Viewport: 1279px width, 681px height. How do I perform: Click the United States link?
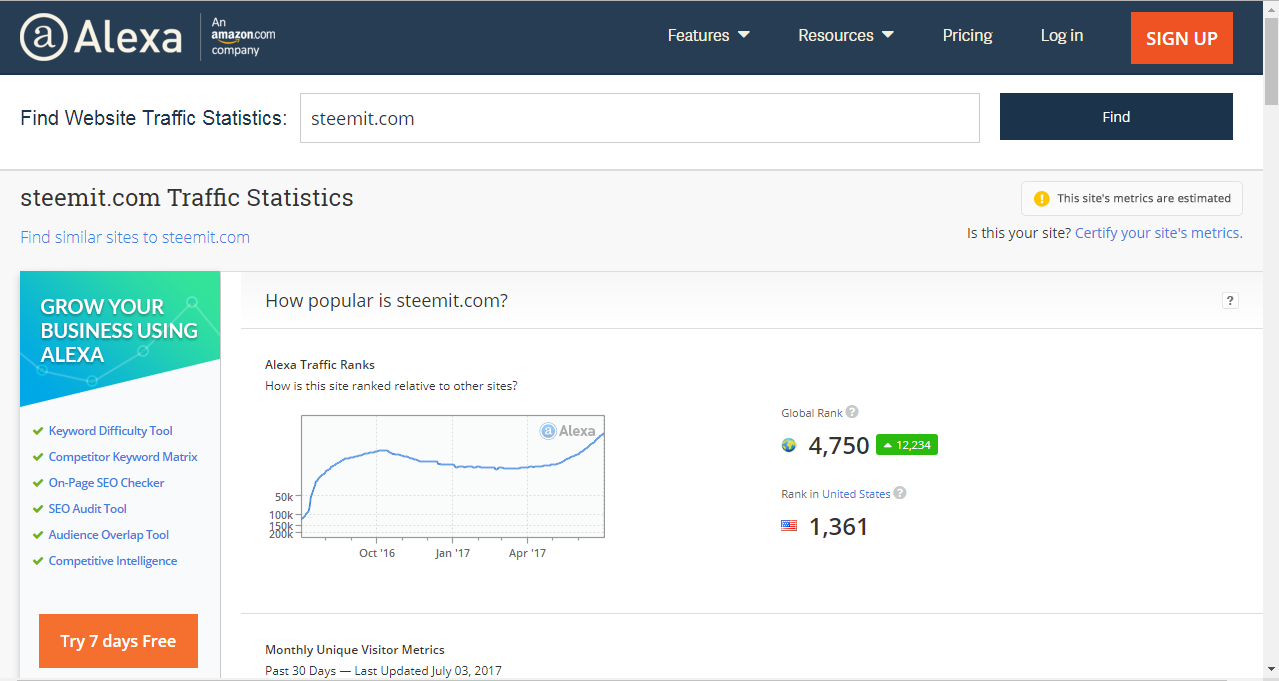point(856,494)
